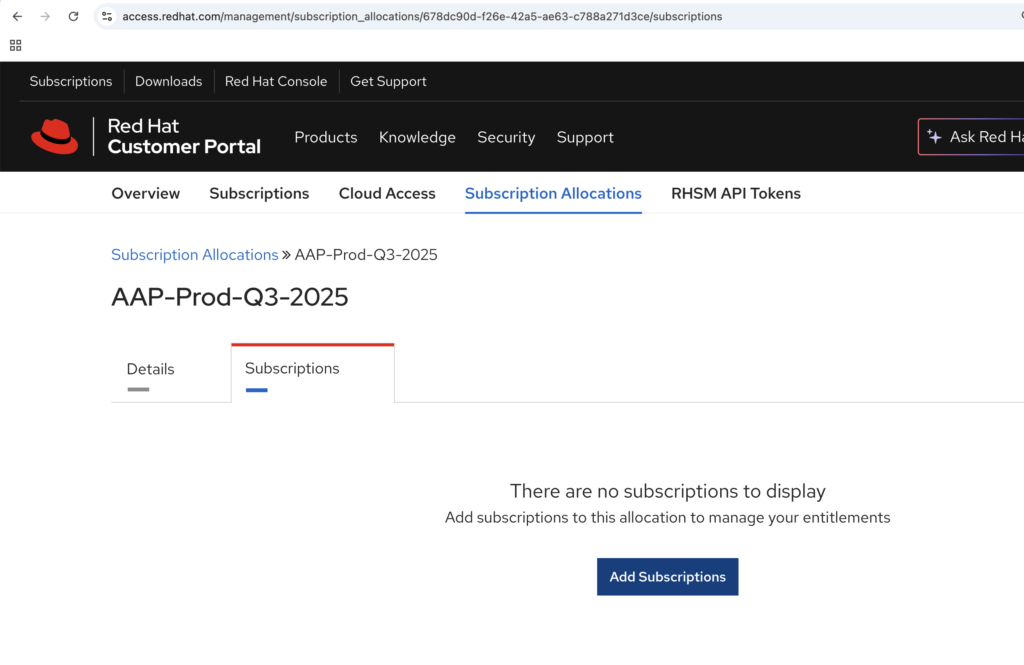1024x665 pixels.
Task: Open the Cloud Access section
Action: coord(387,193)
